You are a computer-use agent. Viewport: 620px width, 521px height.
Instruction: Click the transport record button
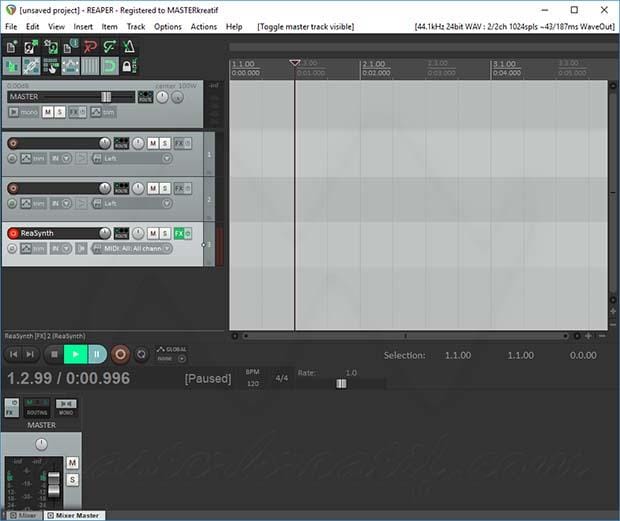coord(120,354)
